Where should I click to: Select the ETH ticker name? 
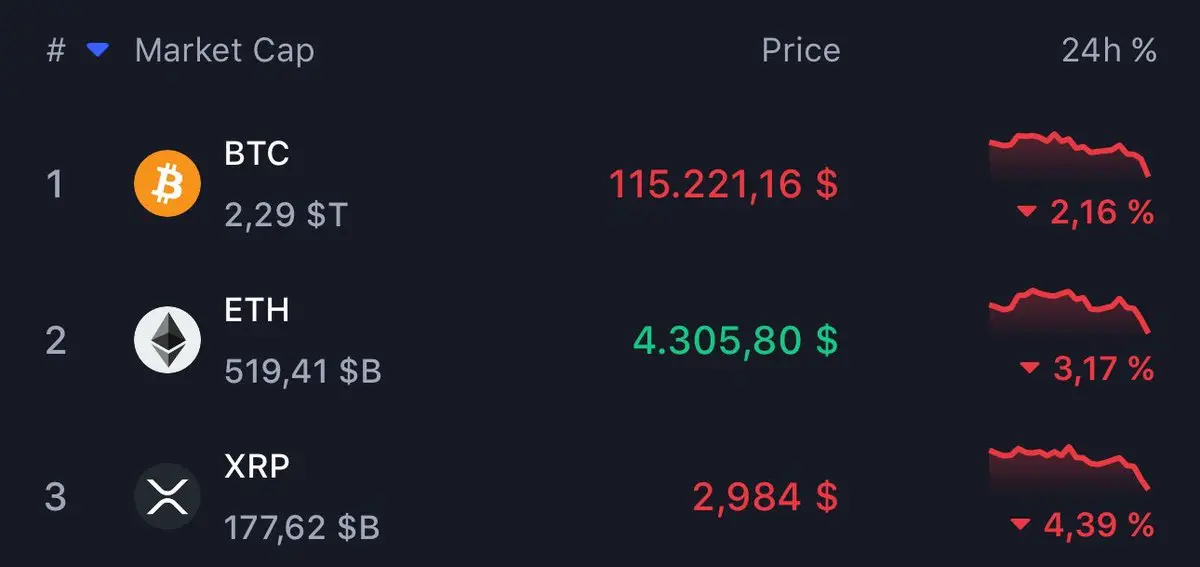(257, 309)
